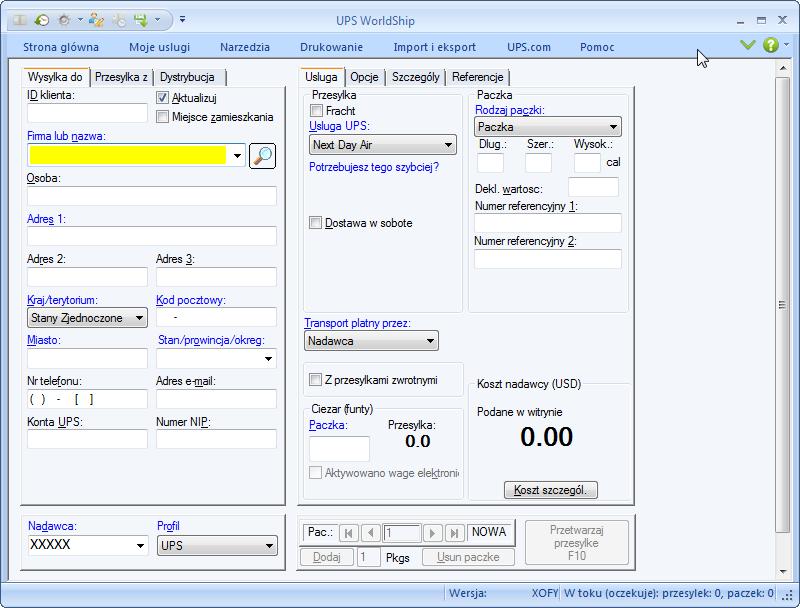Viewport: 800px width, 608px height.
Task: Open the Moje uslugi ribbon tab
Action: (x=159, y=47)
